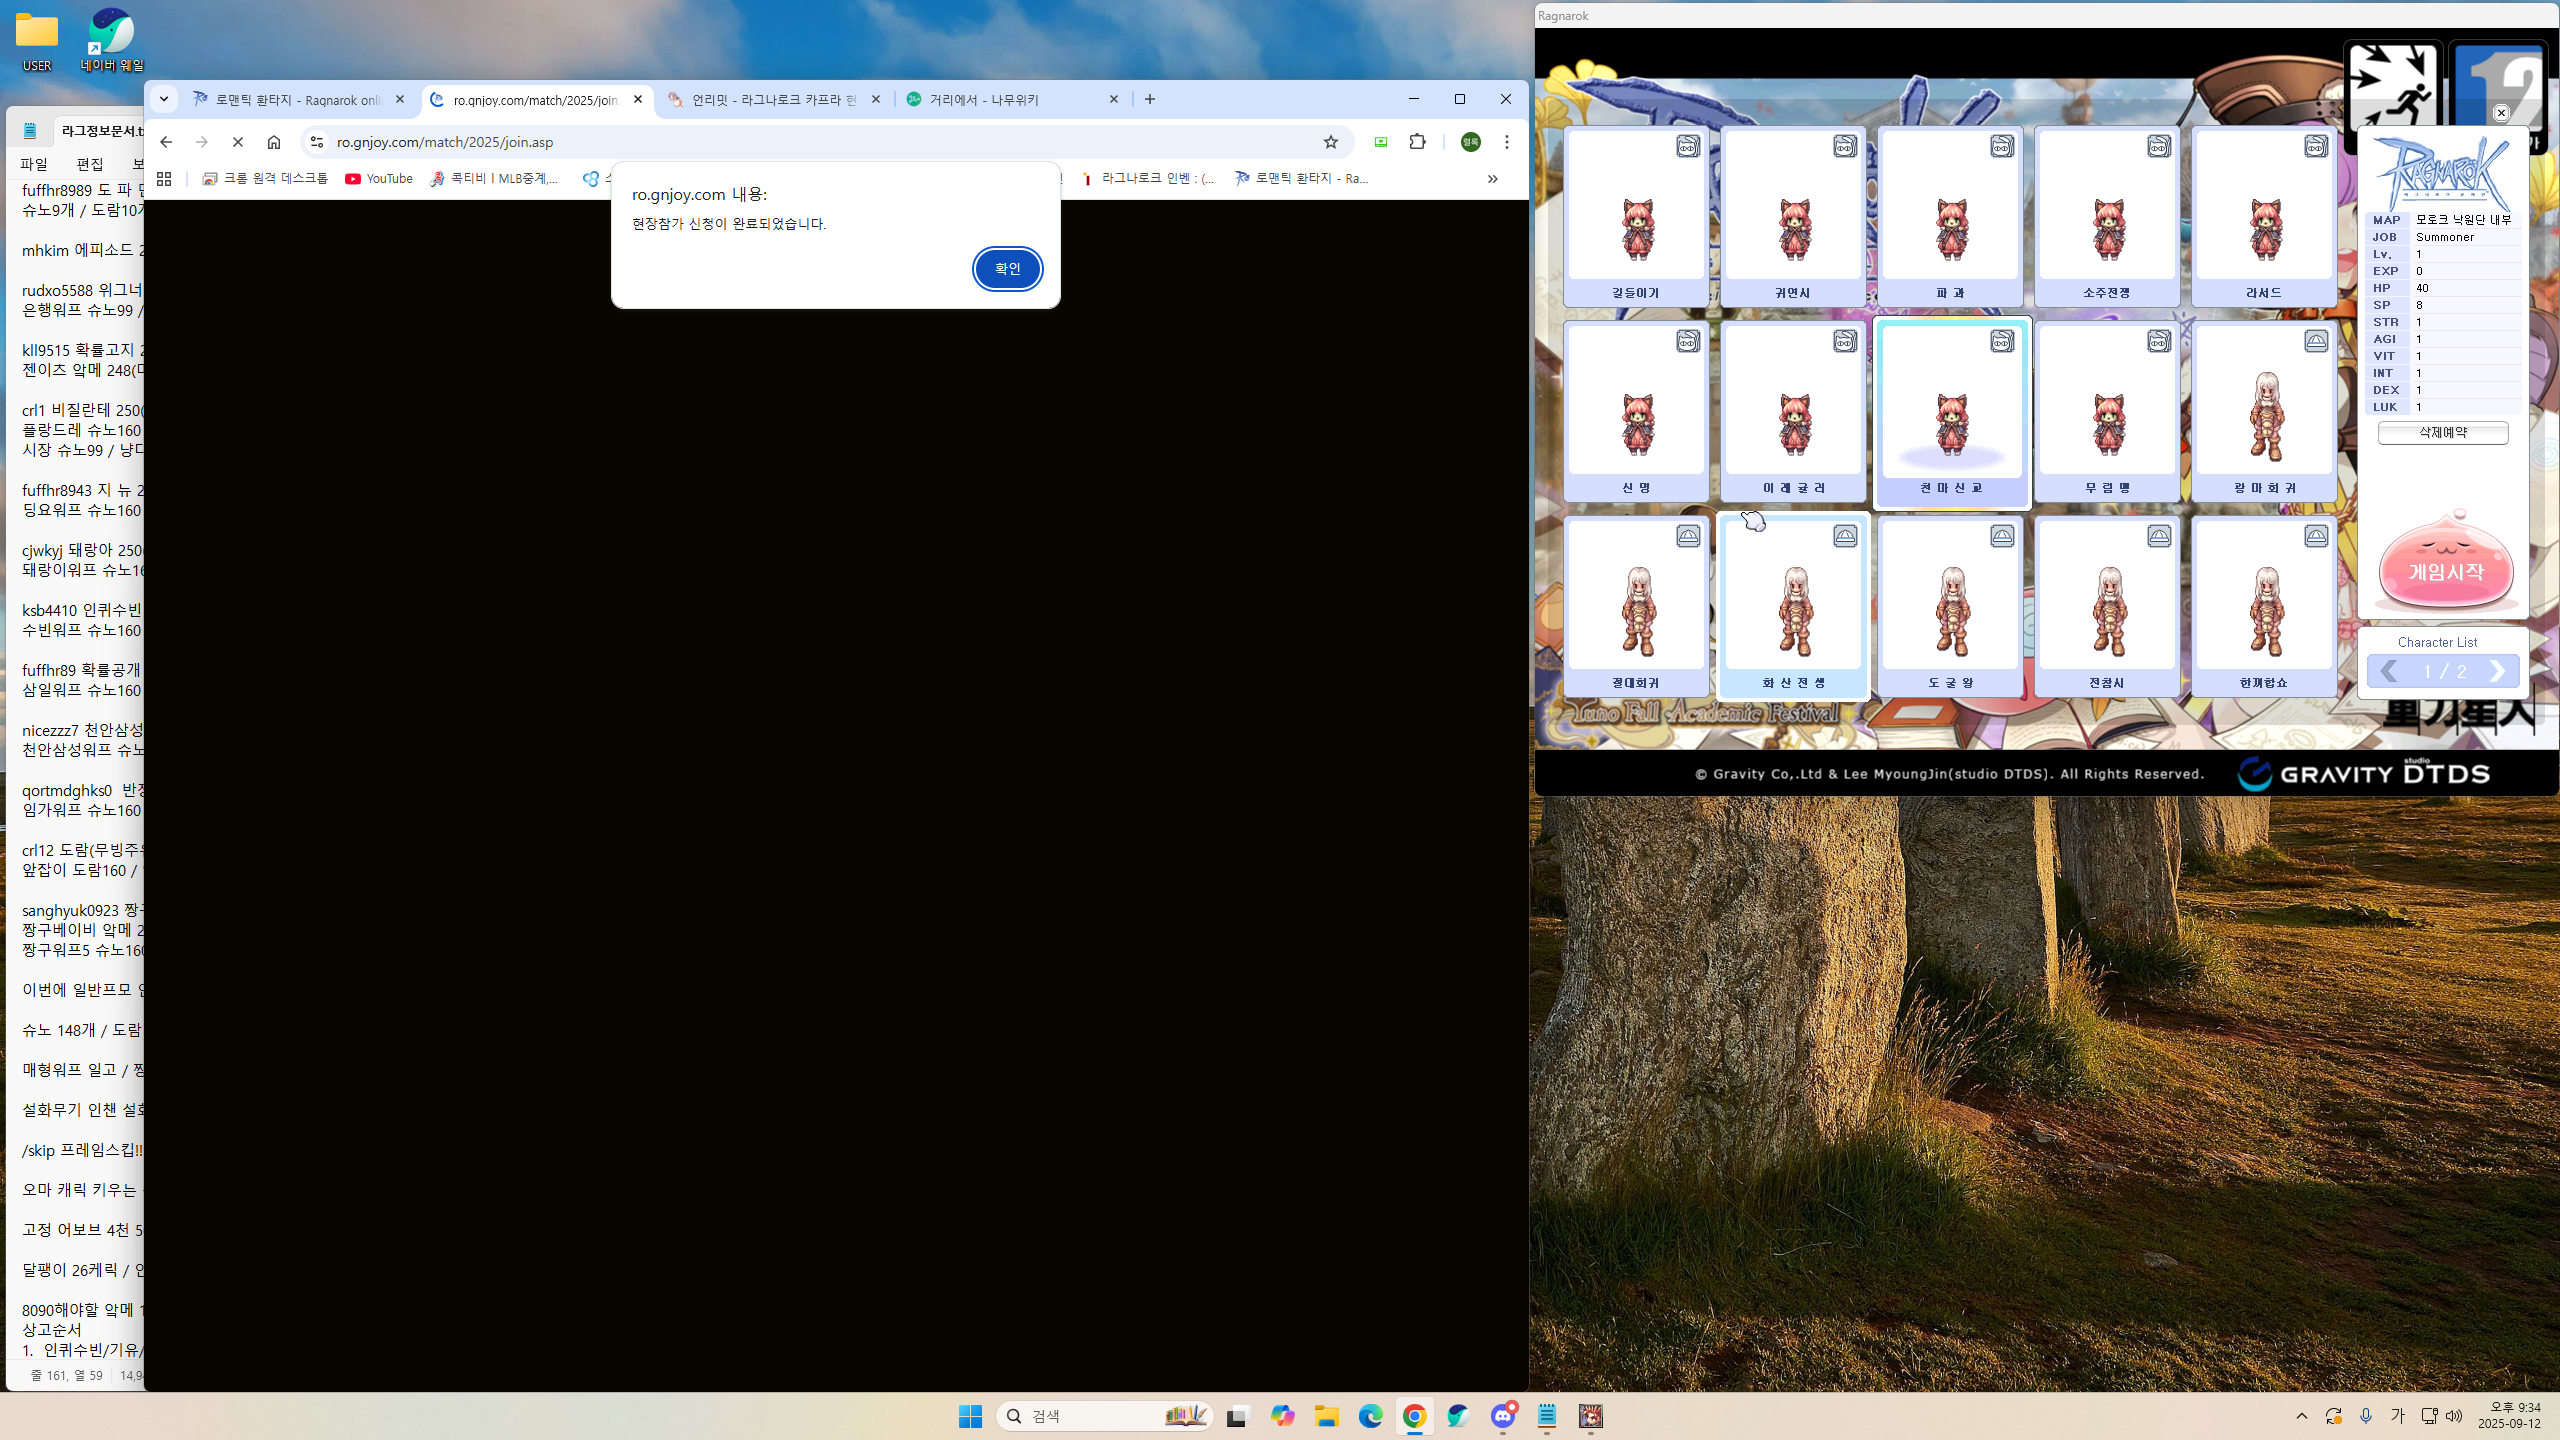
Task: Click the job icon on 화 산 전 생 card
Action: [1845, 536]
